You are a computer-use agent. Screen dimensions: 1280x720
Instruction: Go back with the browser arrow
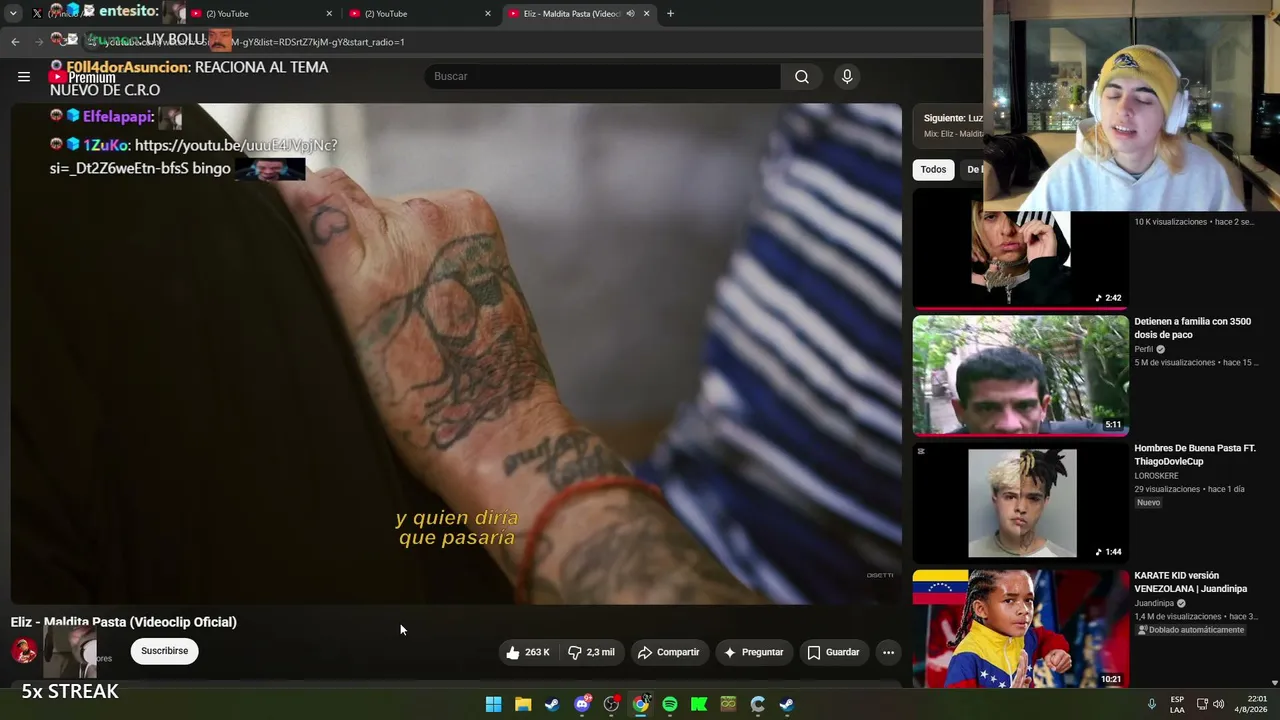(x=15, y=42)
